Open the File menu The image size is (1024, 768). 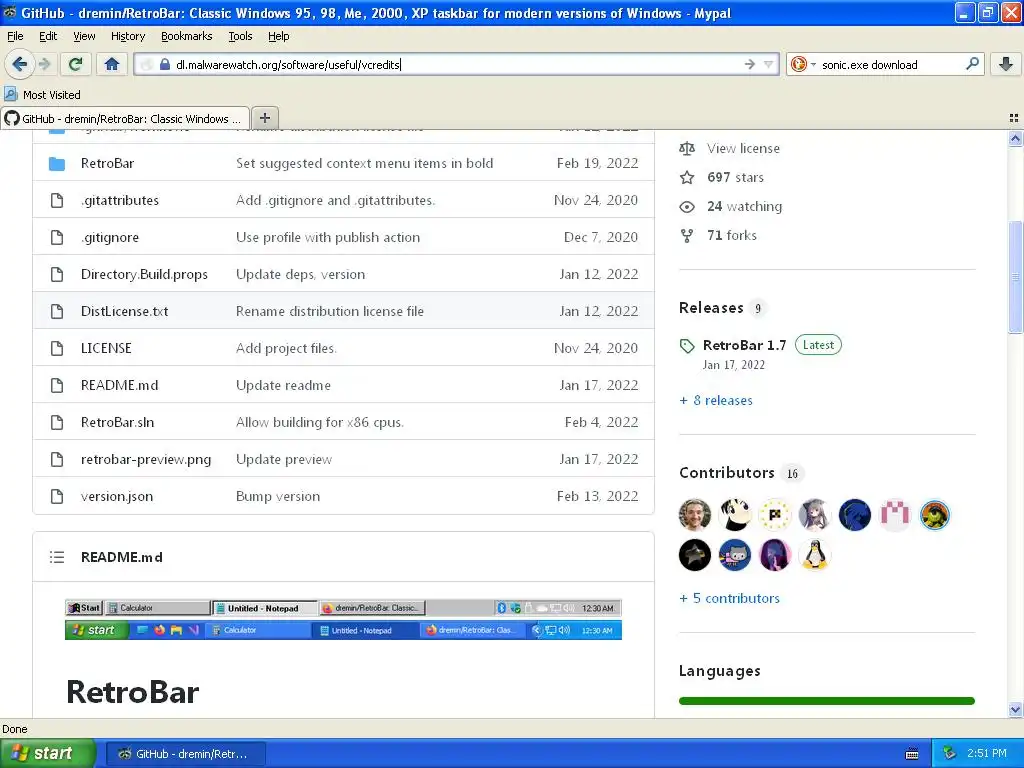click(x=15, y=36)
